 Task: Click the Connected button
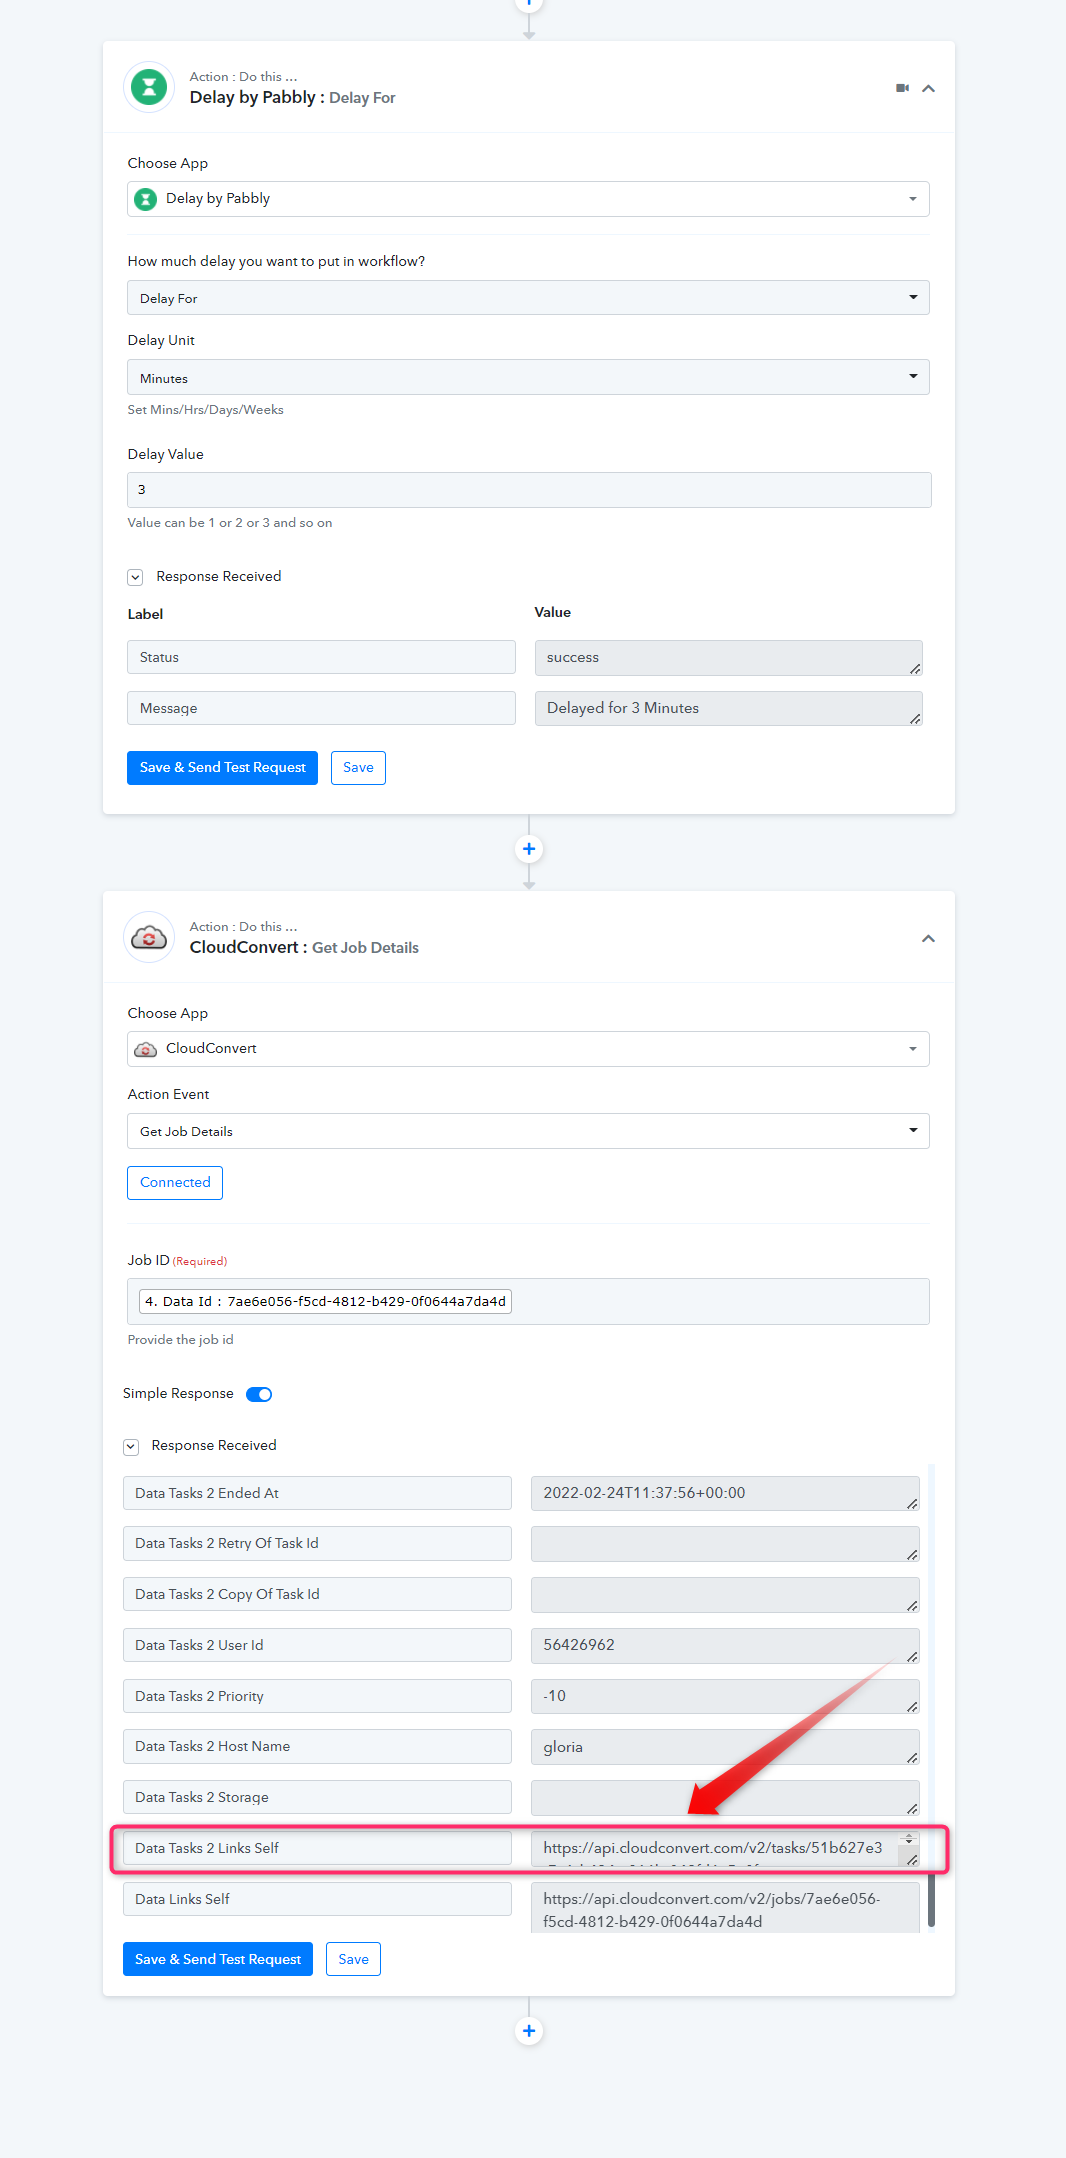coord(175,1183)
